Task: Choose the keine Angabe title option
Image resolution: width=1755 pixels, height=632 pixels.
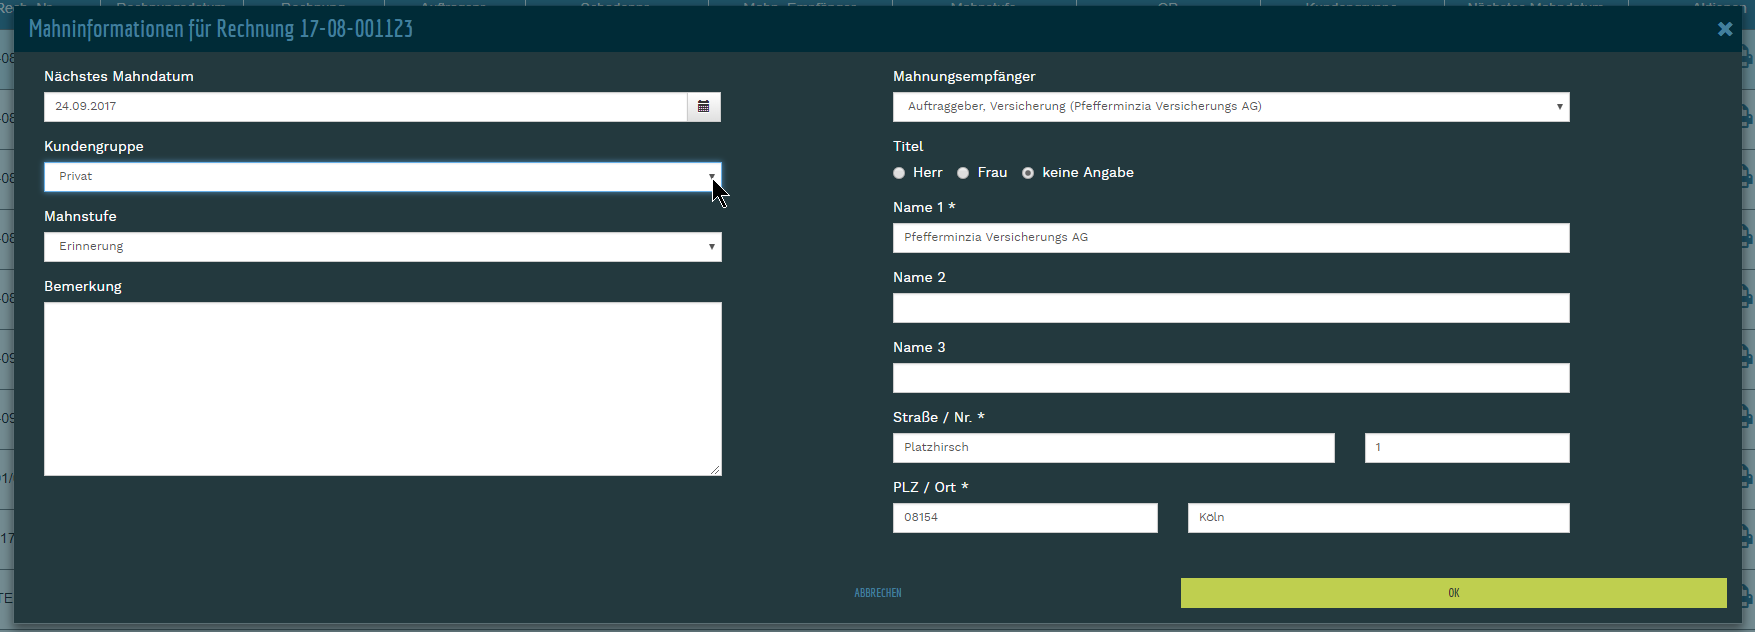Action: tap(1028, 173)
